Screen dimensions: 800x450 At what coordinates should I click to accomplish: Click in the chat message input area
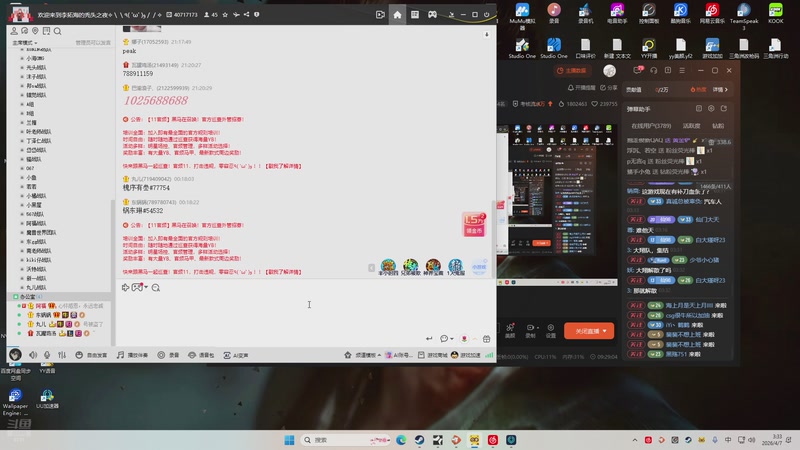(x=305, y=314)
